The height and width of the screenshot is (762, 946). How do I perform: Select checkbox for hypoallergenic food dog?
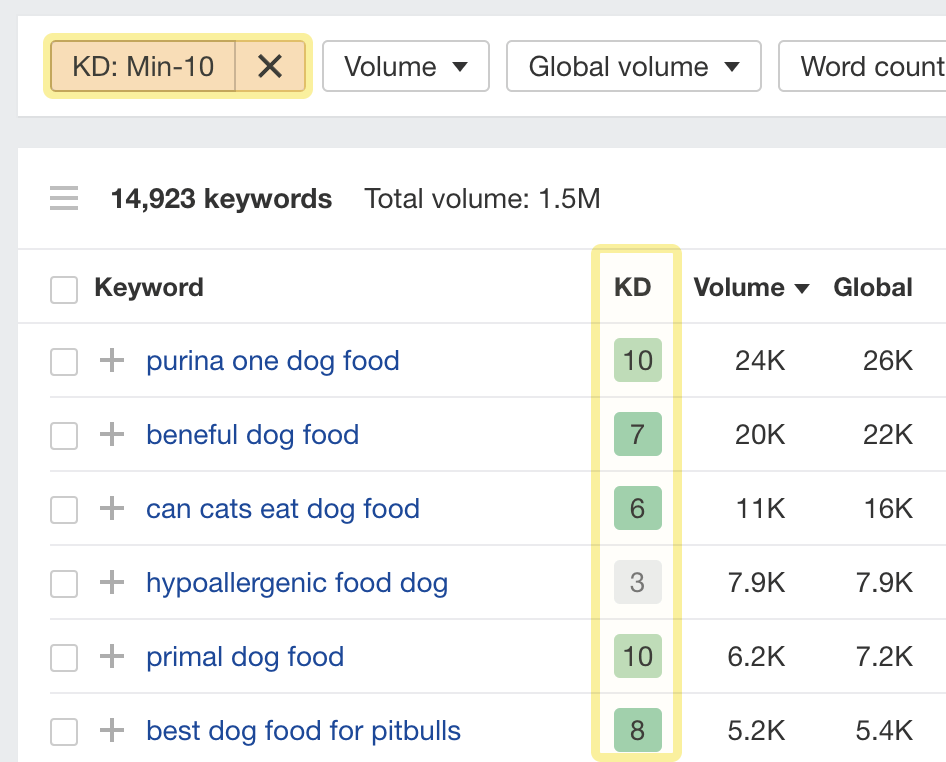click(64, 584)
